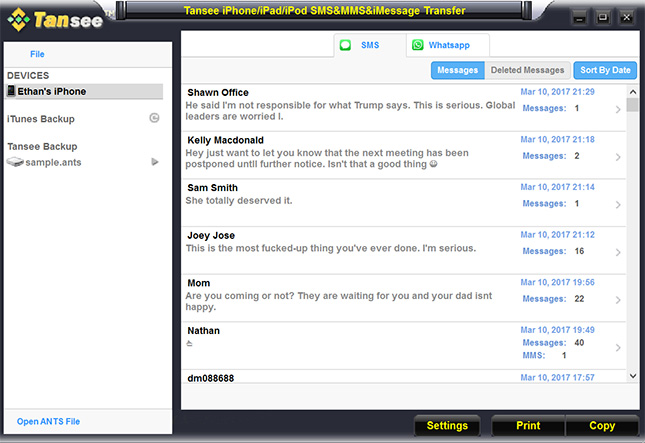The height and width of the screenshot is (443, 645).
Task: Click Nathan's attachment icon in preview
Action: [x=189, y=343]
